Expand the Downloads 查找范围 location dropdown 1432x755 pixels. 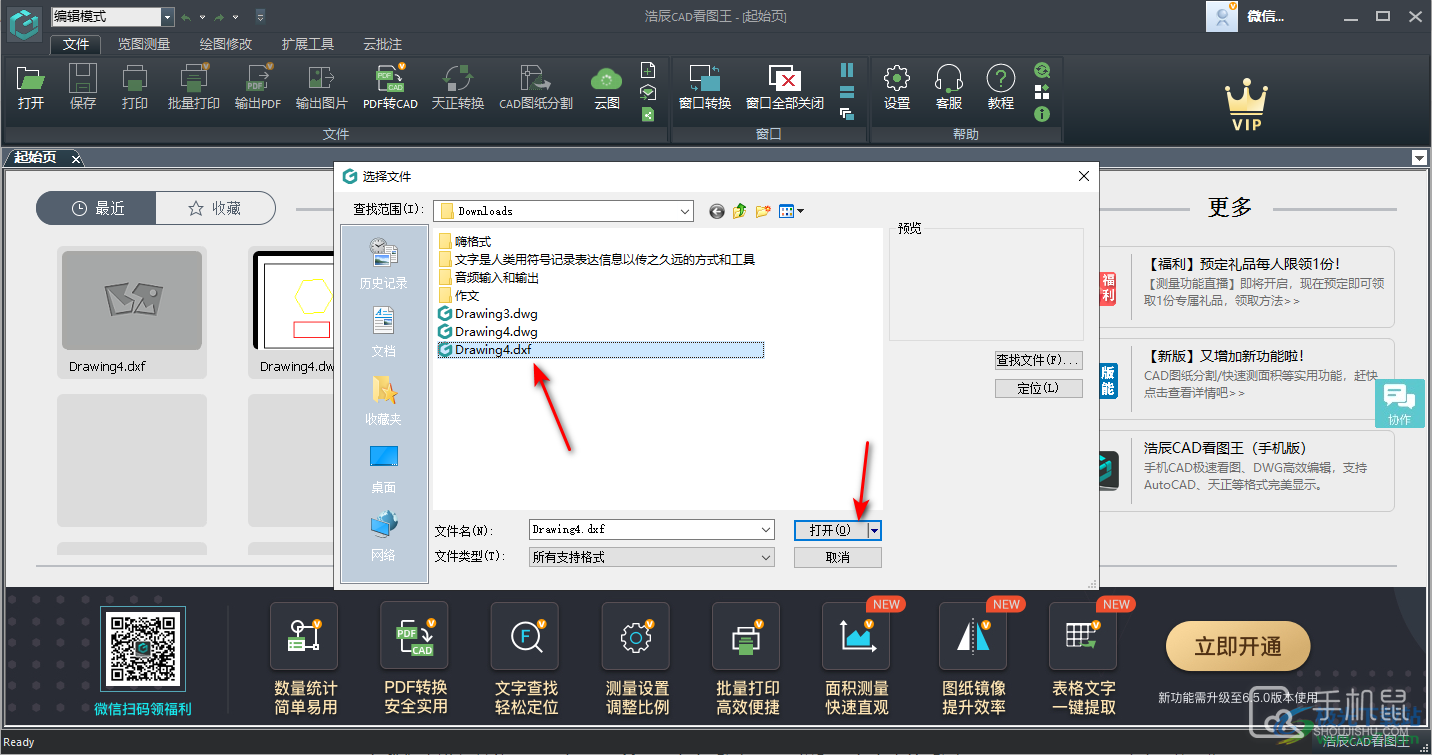pyautogui.click(x=685, y=211)
